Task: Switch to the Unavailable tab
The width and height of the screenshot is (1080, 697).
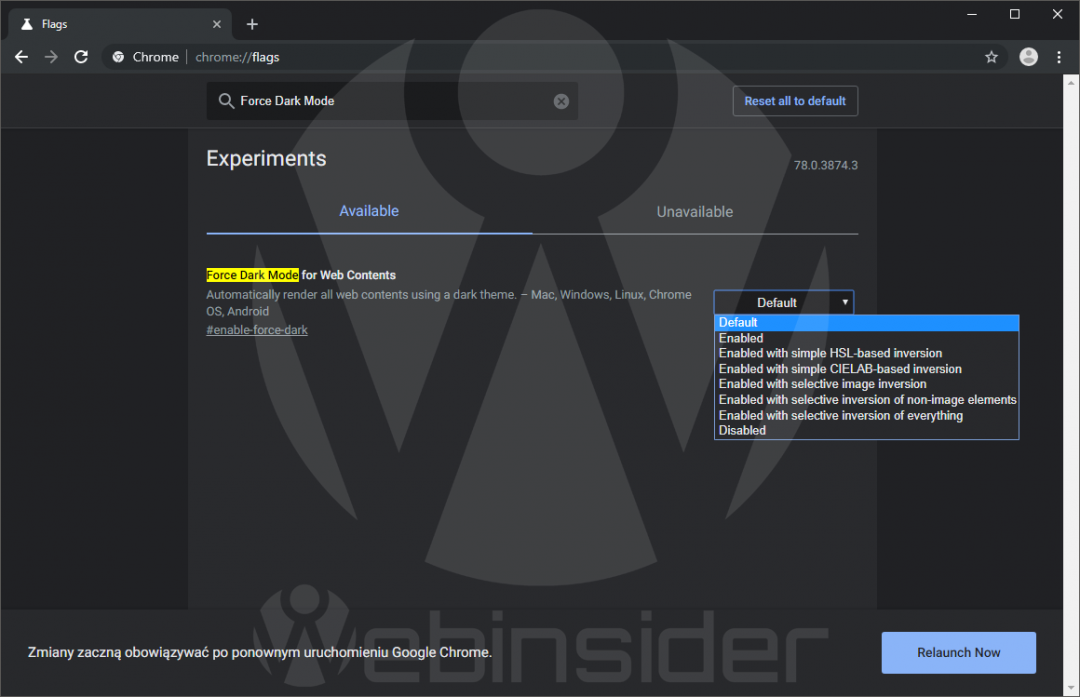Action: 694,212
